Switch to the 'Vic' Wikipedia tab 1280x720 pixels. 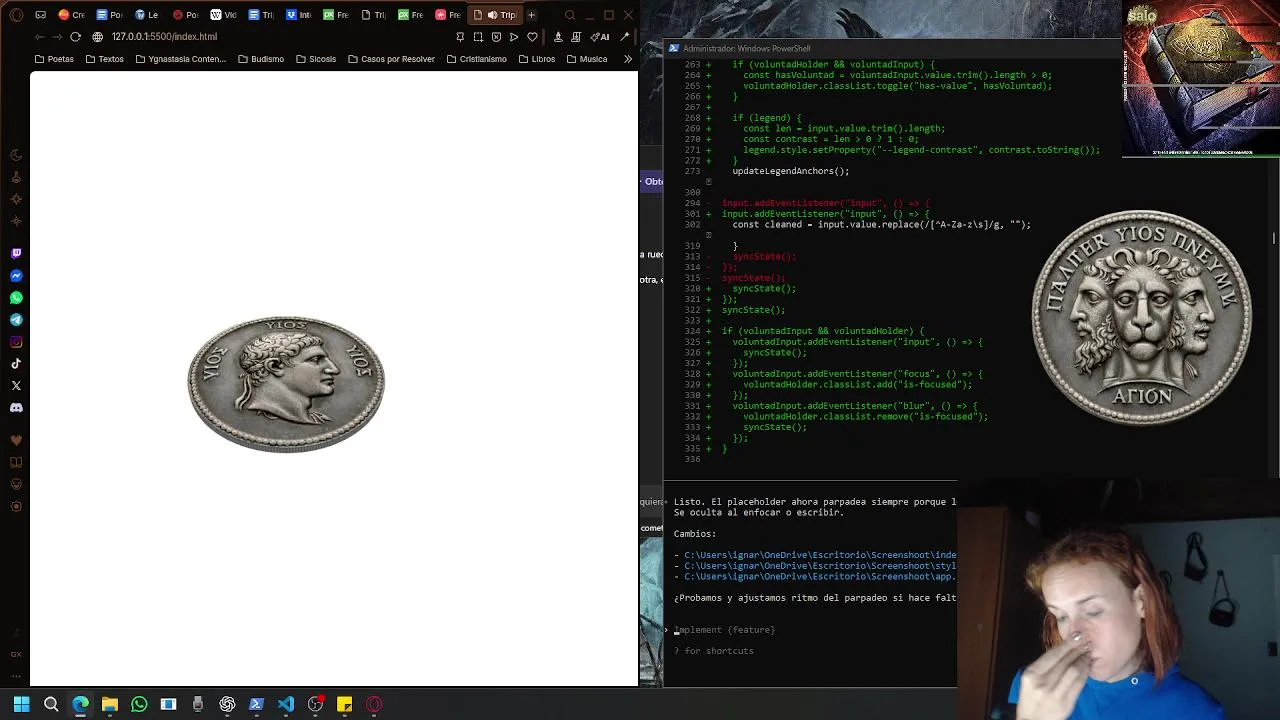223,15
